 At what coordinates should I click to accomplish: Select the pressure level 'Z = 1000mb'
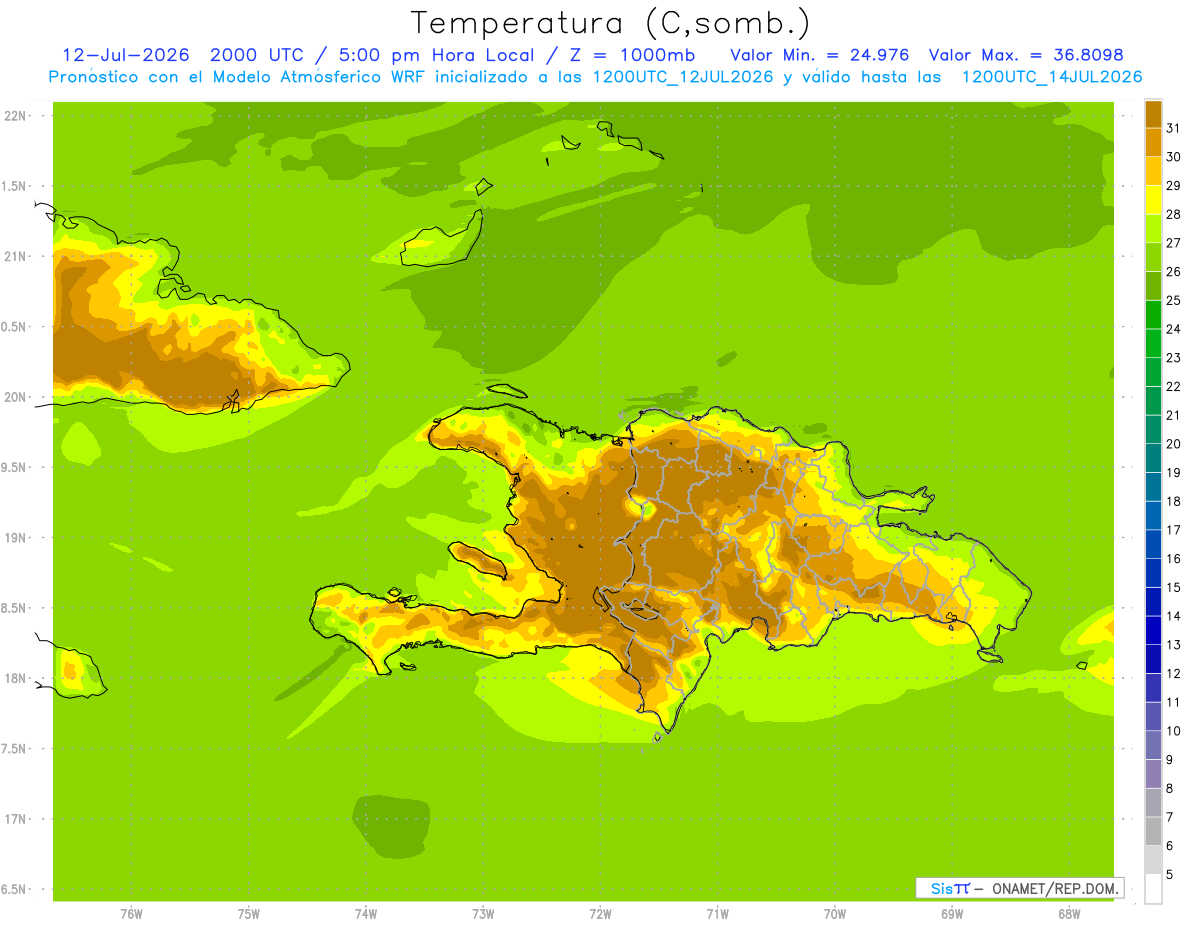pos(630,55)
